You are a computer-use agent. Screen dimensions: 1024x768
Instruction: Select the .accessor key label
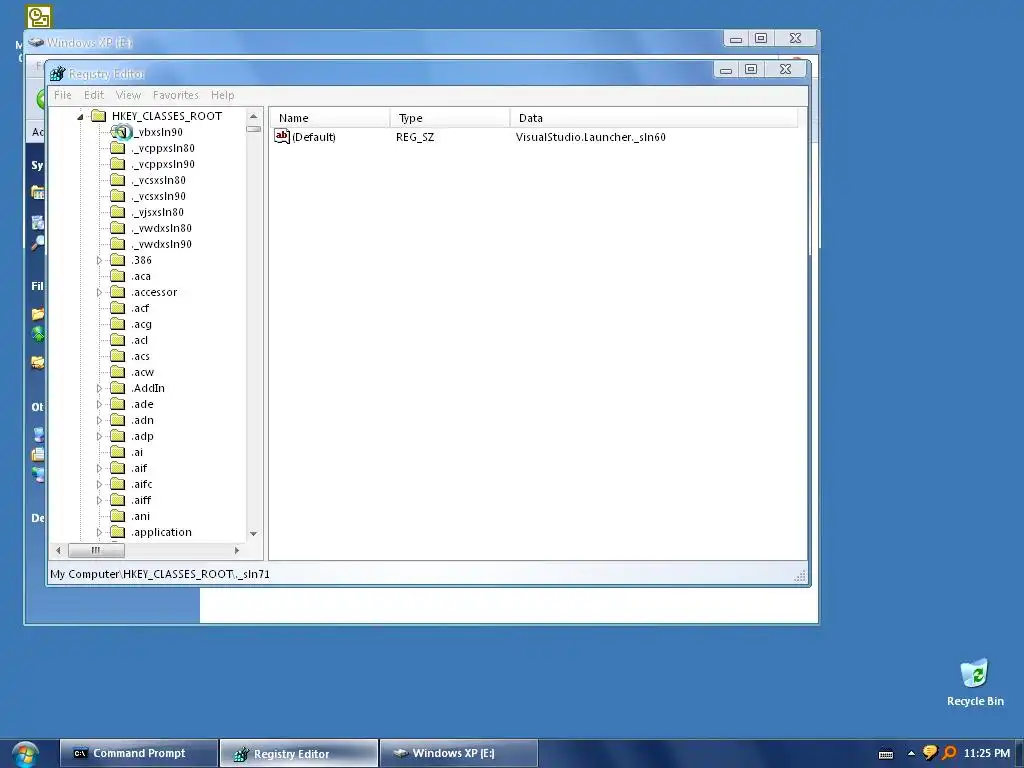point(154,292)
